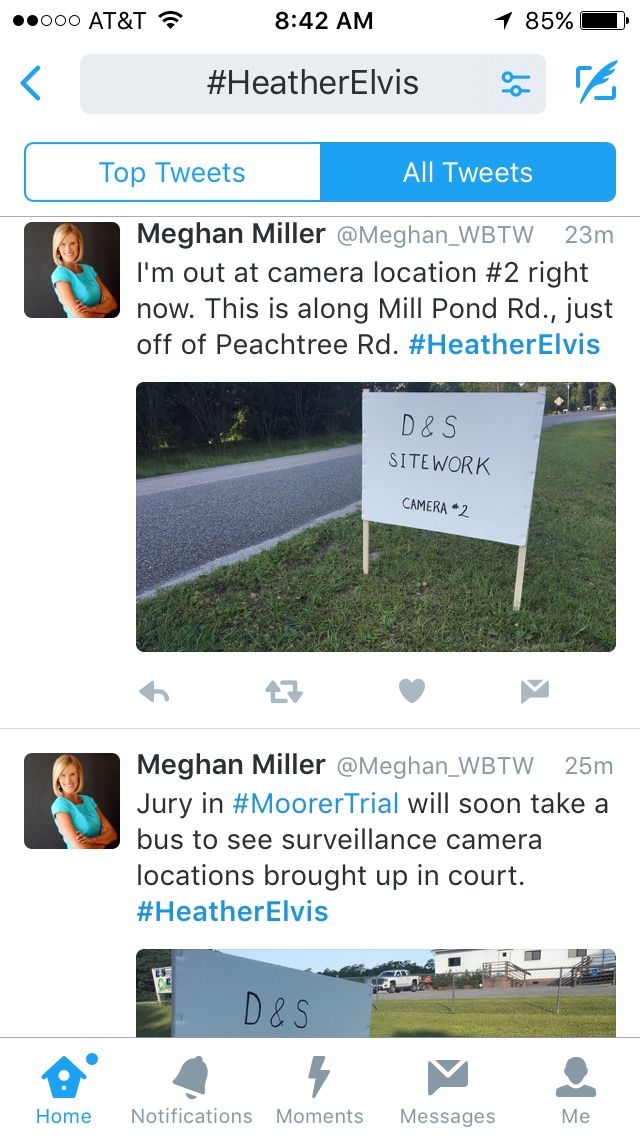Retweet the Mill Pond Rd. tweet
This screenshot has width=640, height=1136.
click(x=283, y=693)
